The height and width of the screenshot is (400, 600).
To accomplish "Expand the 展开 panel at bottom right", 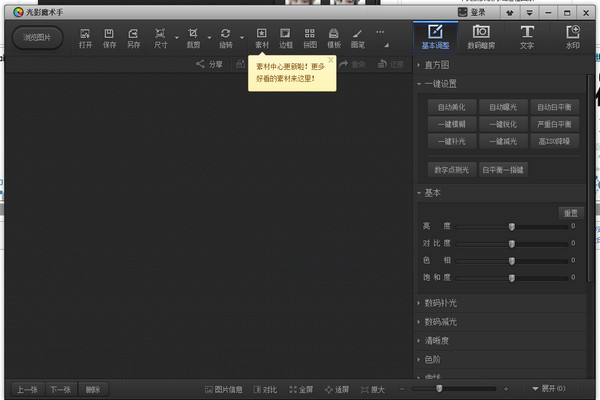I will coord(547,388).
